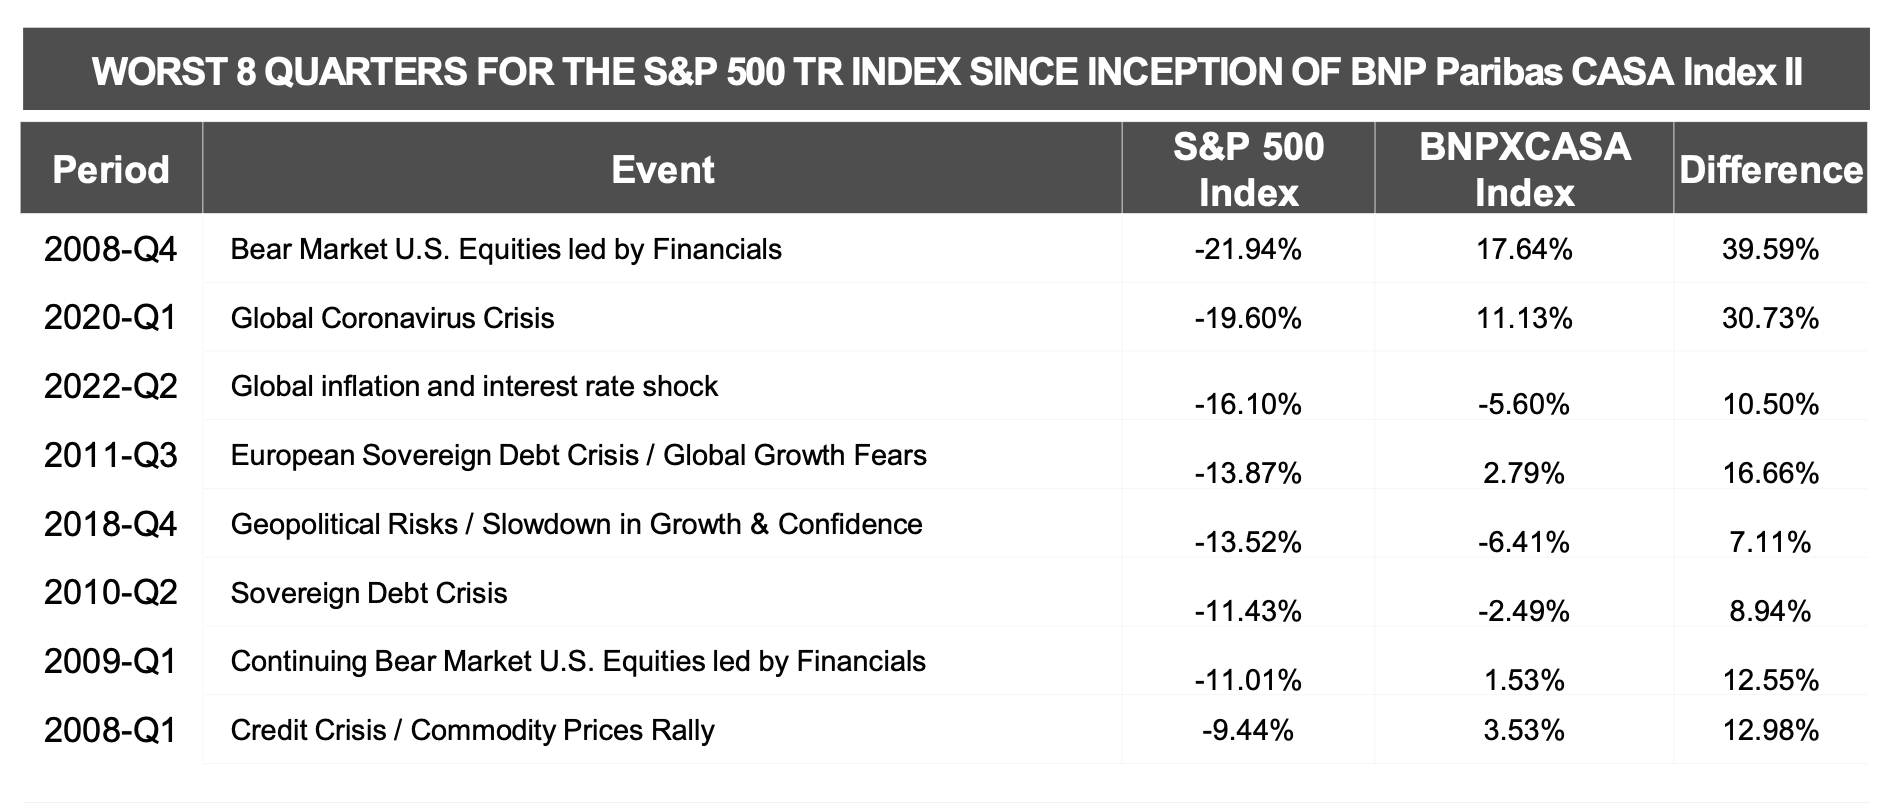Click the 2022-Q2 period cell

click(x=111, y=386)
